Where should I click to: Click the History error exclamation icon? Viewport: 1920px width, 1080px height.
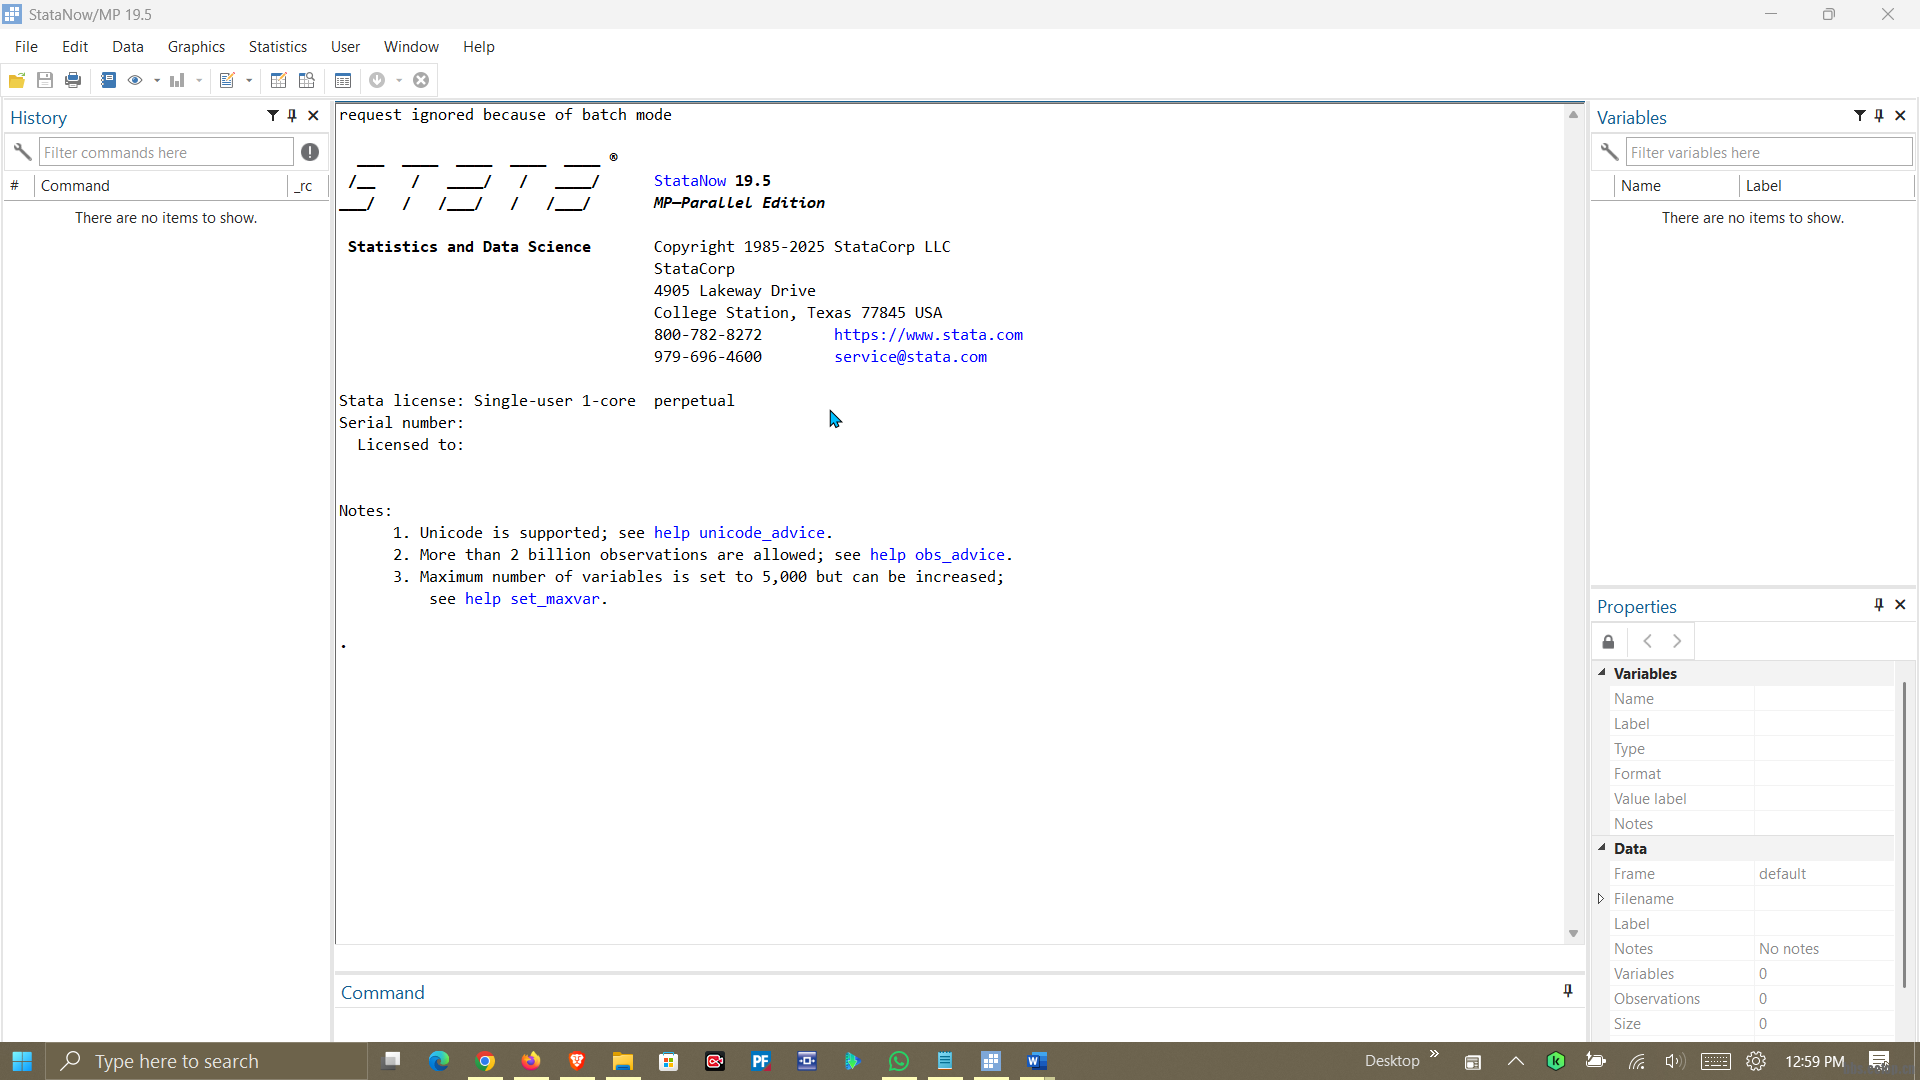pos(310,152)
